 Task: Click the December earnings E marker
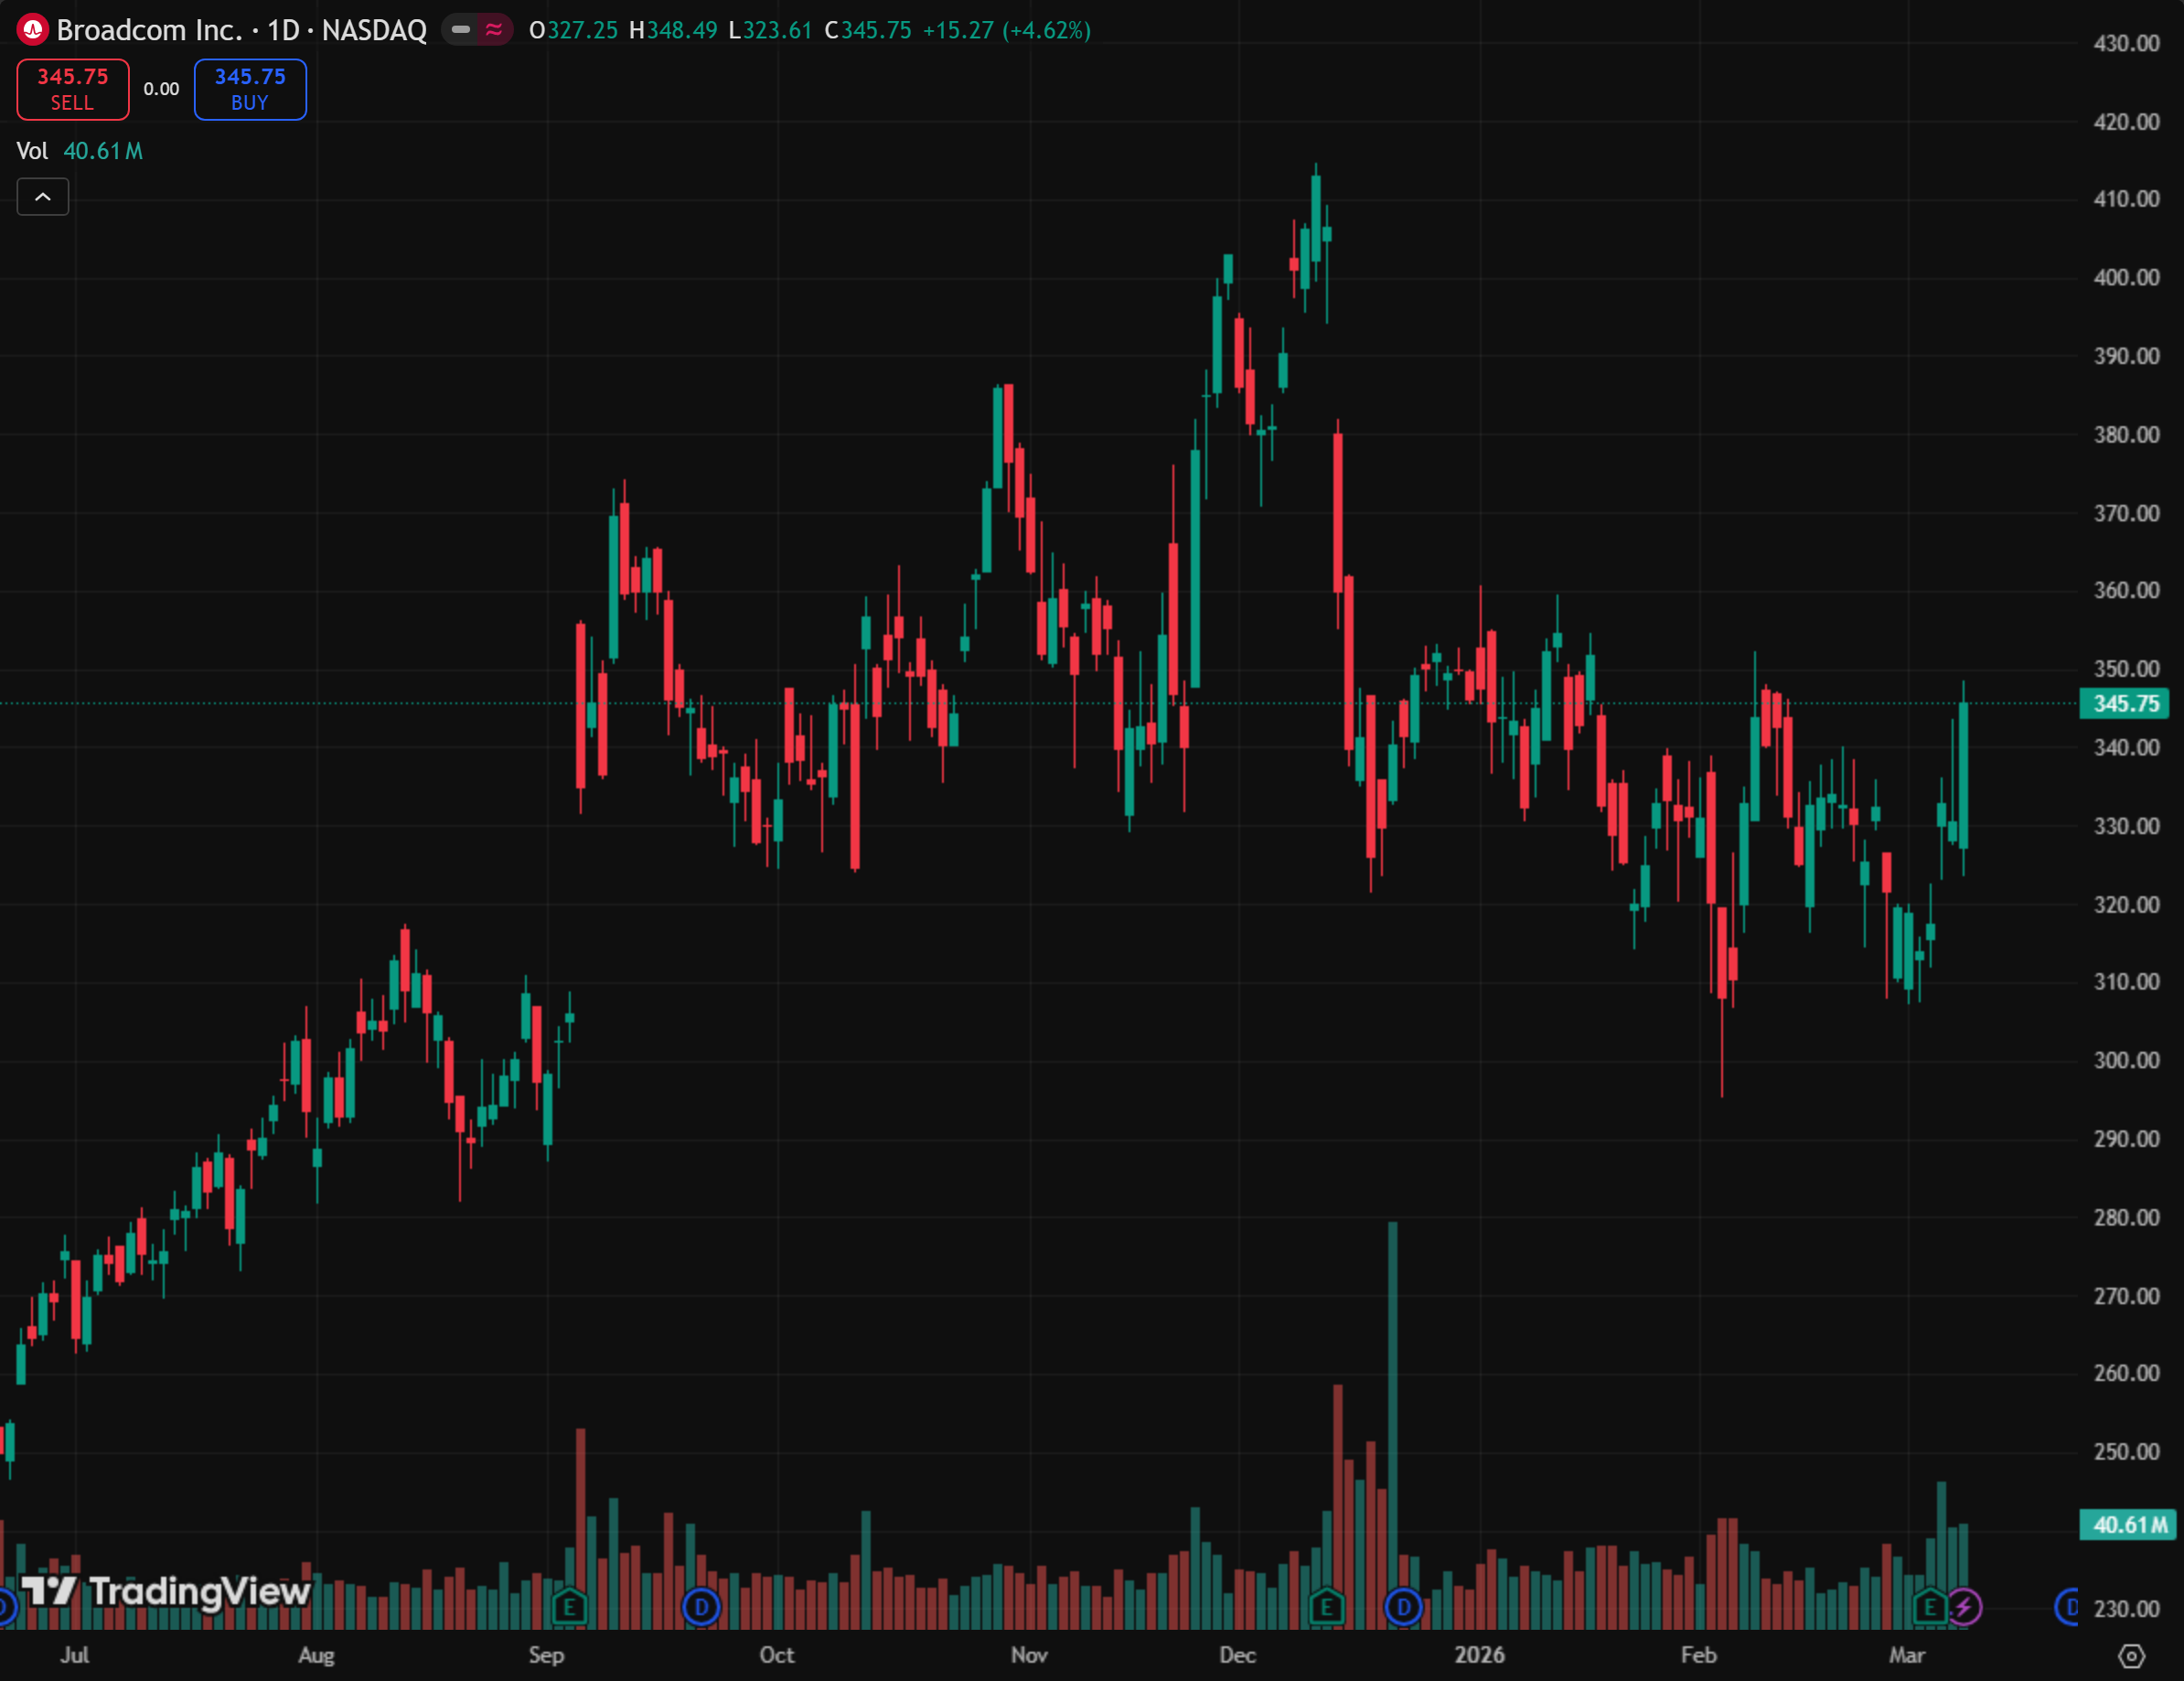1326,1607
